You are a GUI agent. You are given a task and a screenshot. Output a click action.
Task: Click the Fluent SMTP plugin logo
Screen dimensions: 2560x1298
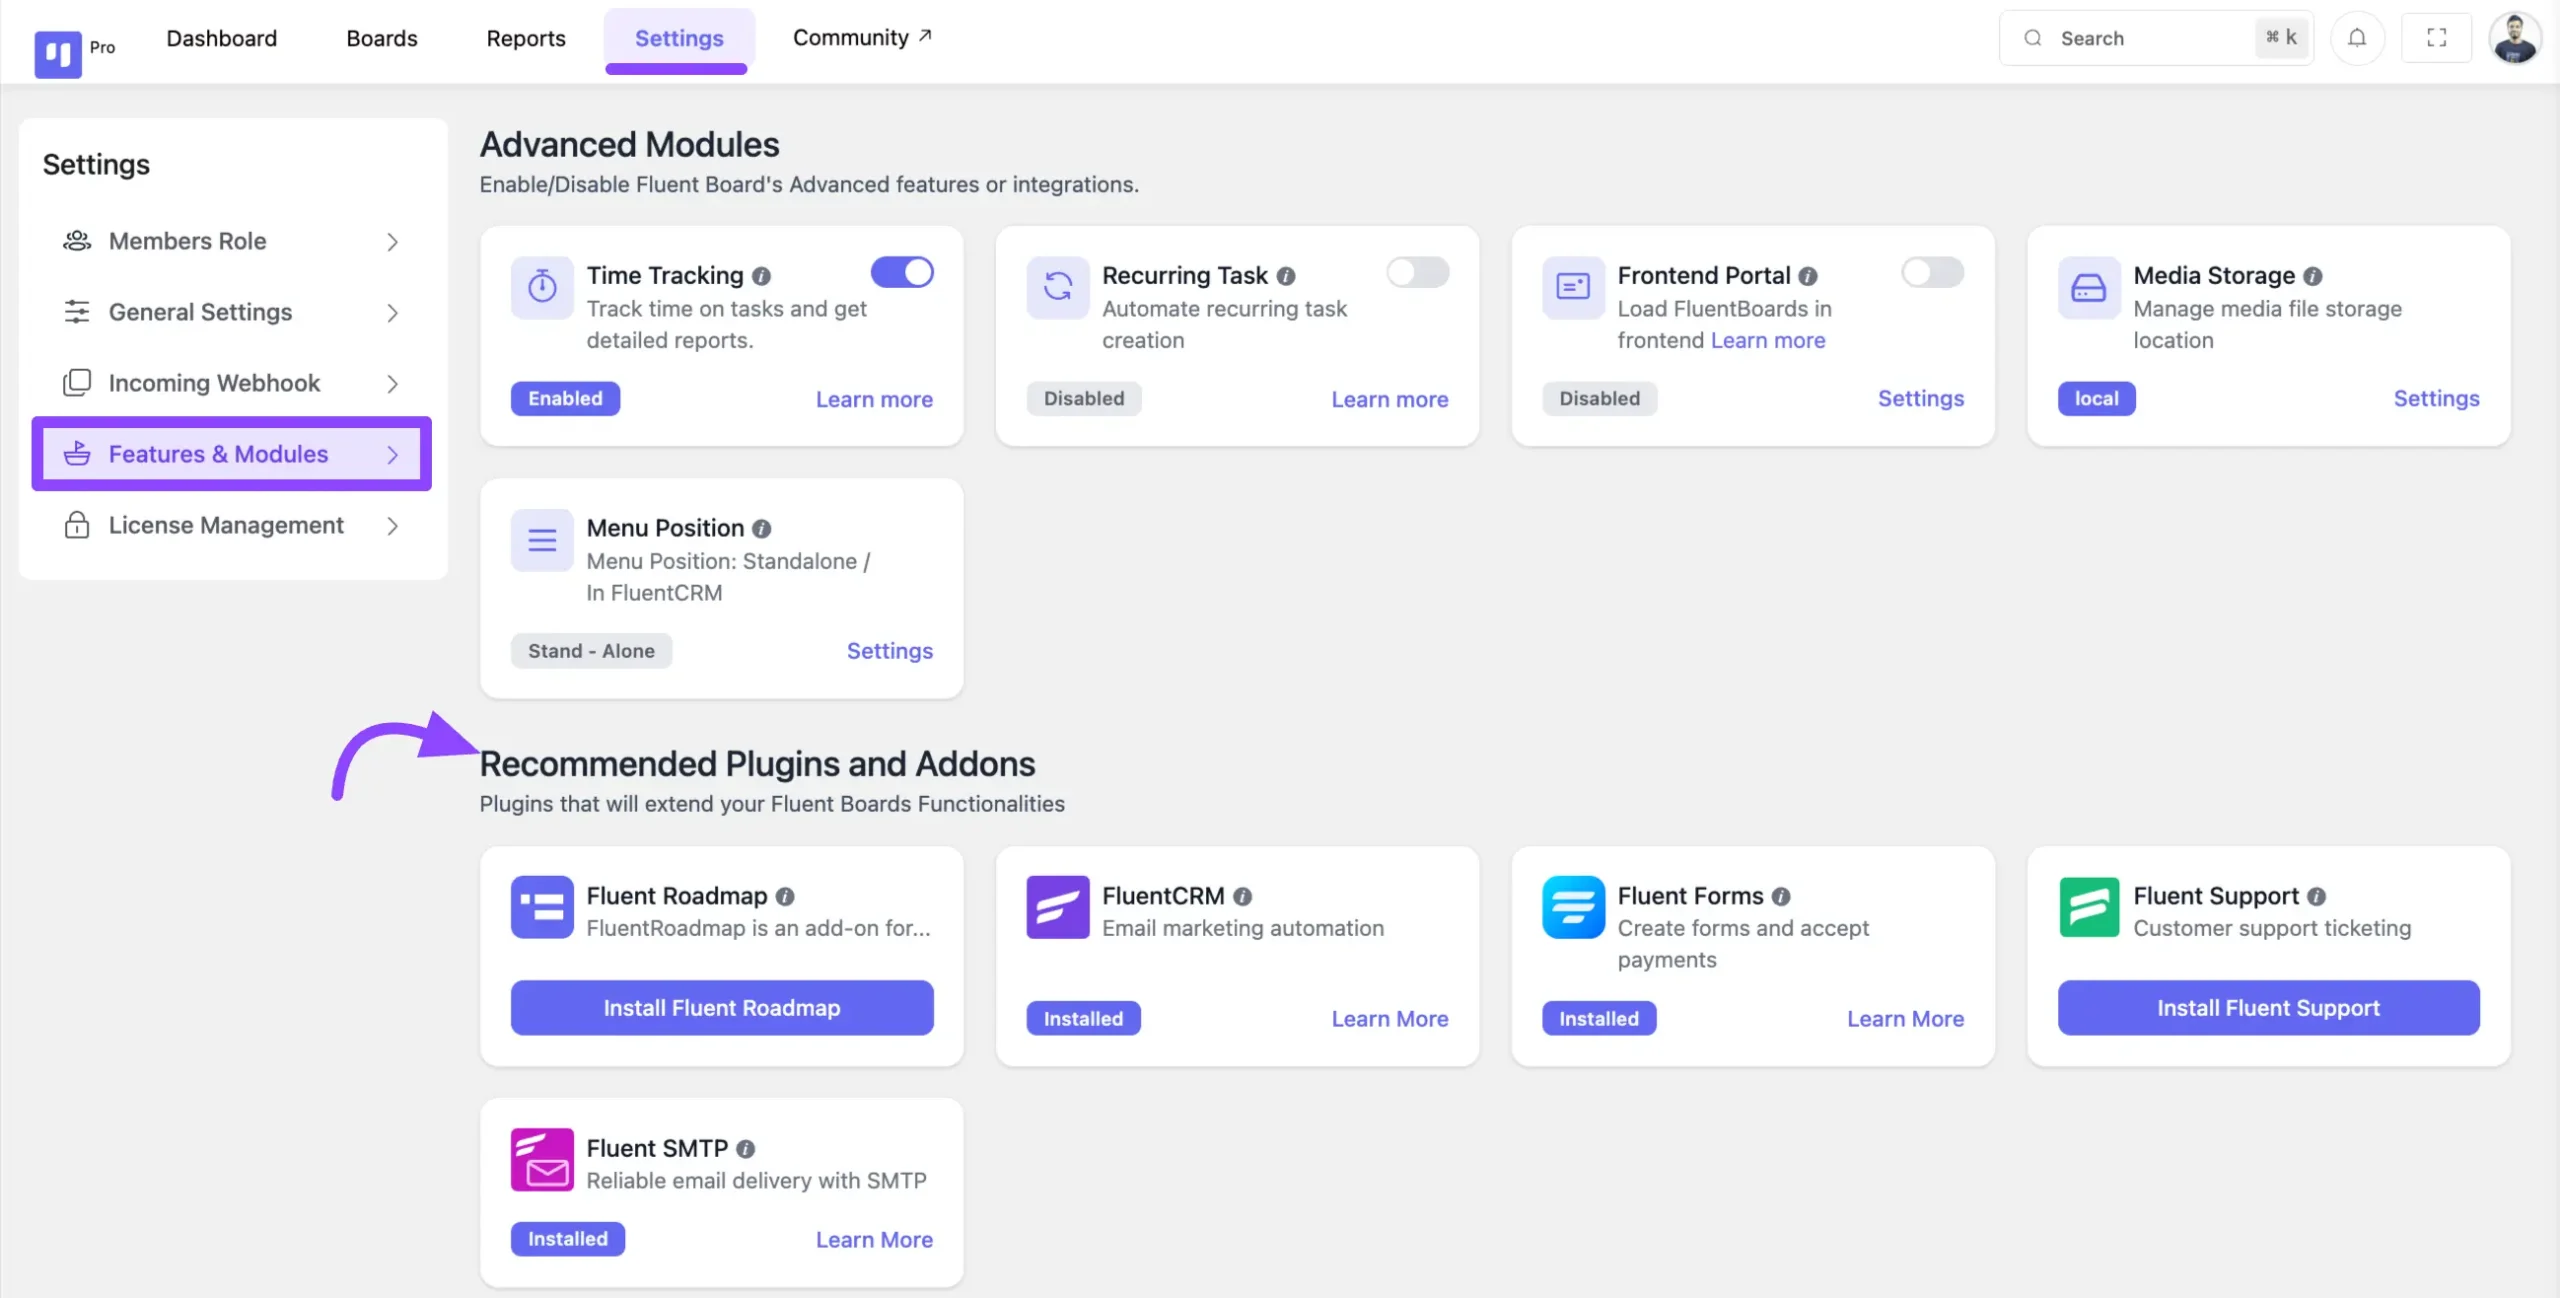[x=542, y=1160]
